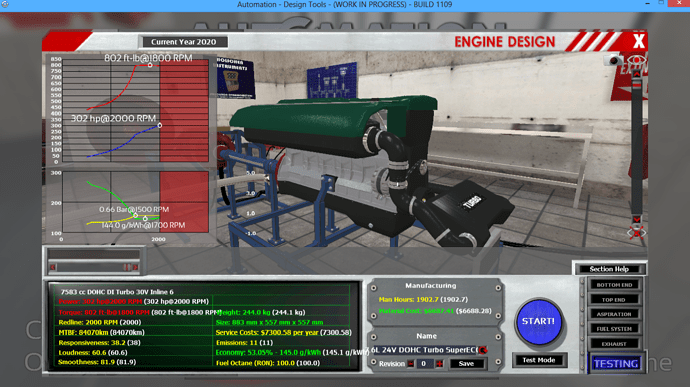Increase revision with red plus button
The height and width of the screenshot is (387, 690).
(439, 364)
